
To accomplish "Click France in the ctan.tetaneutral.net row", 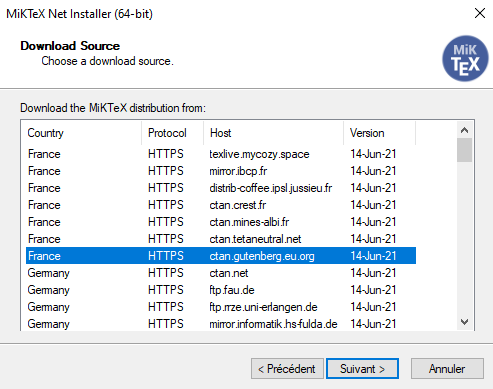I will (44, 239).
